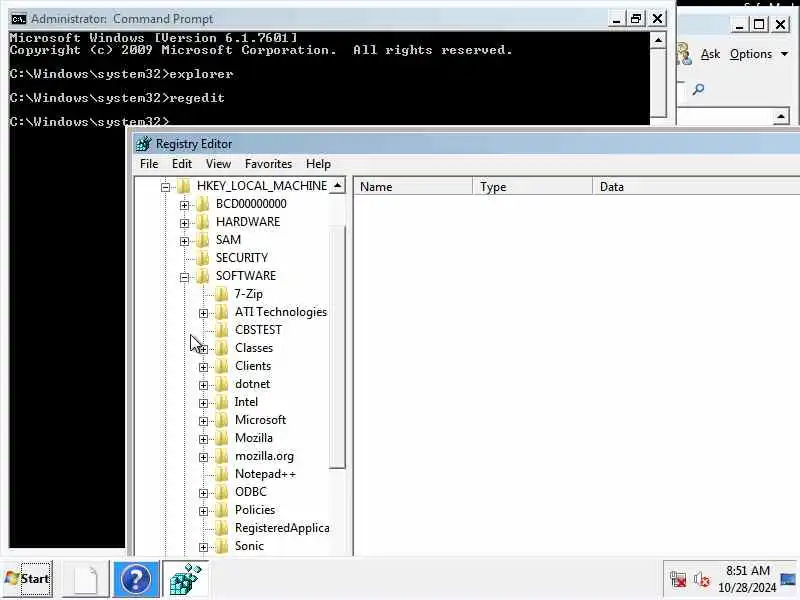This screenshot has width=800, height=600.
Task: Select the SECURITY folder icon
Action: pyautogui.click(x=203, y=258)
